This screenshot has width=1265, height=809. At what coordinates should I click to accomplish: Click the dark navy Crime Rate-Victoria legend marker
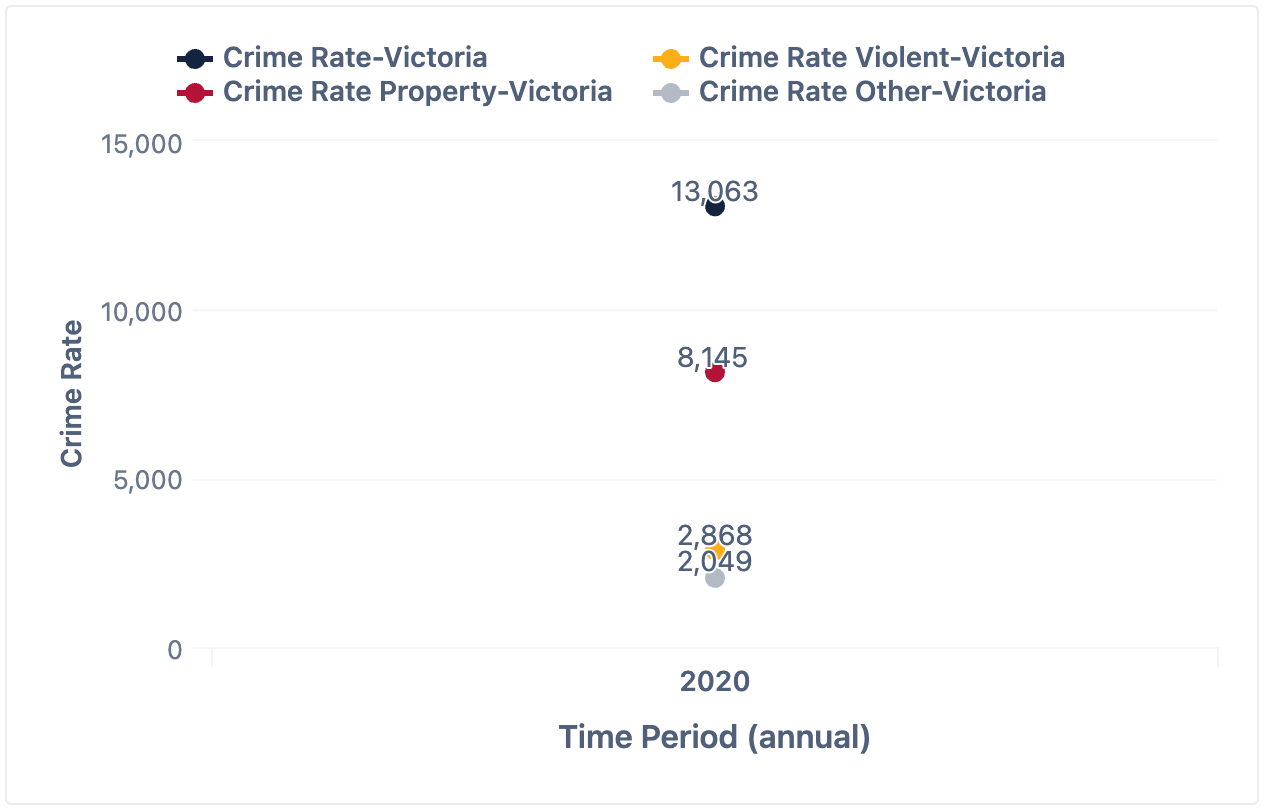tap(195, 58)
